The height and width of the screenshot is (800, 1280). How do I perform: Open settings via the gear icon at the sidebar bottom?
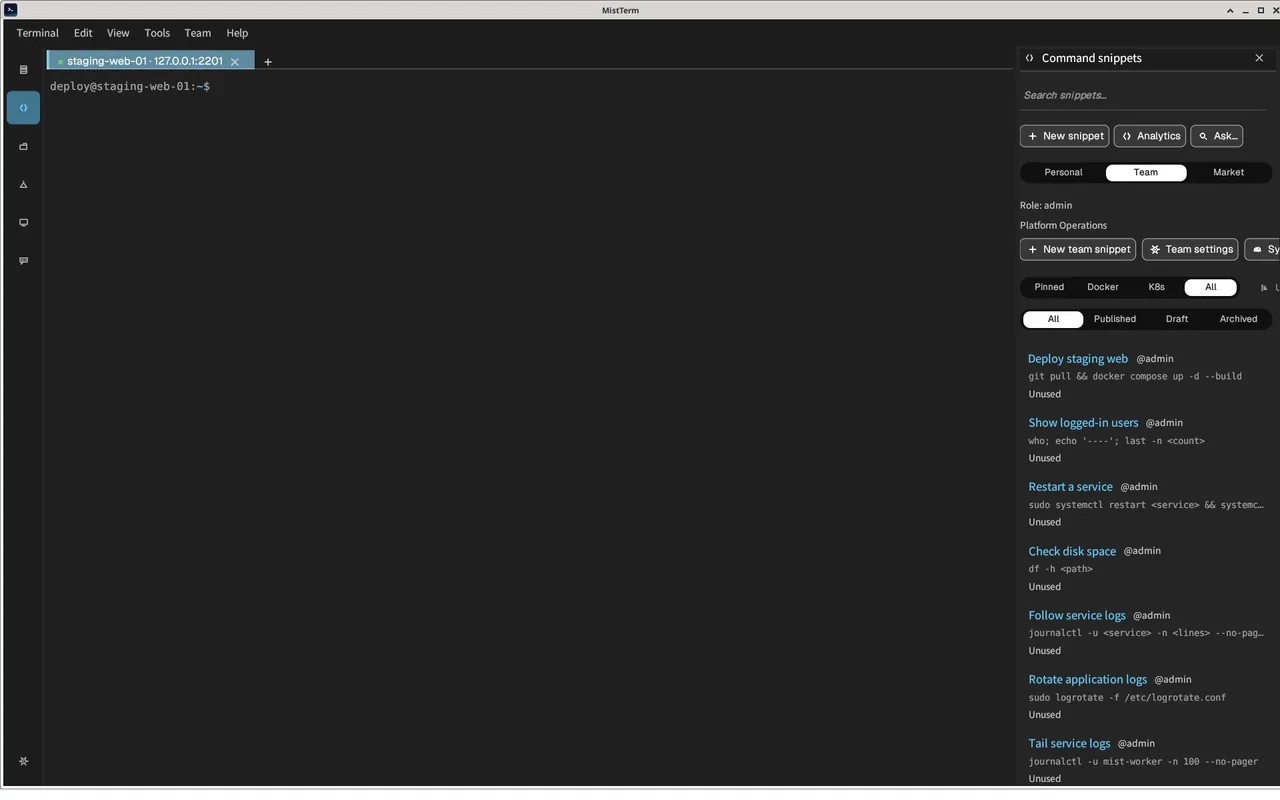click(23, 761)
